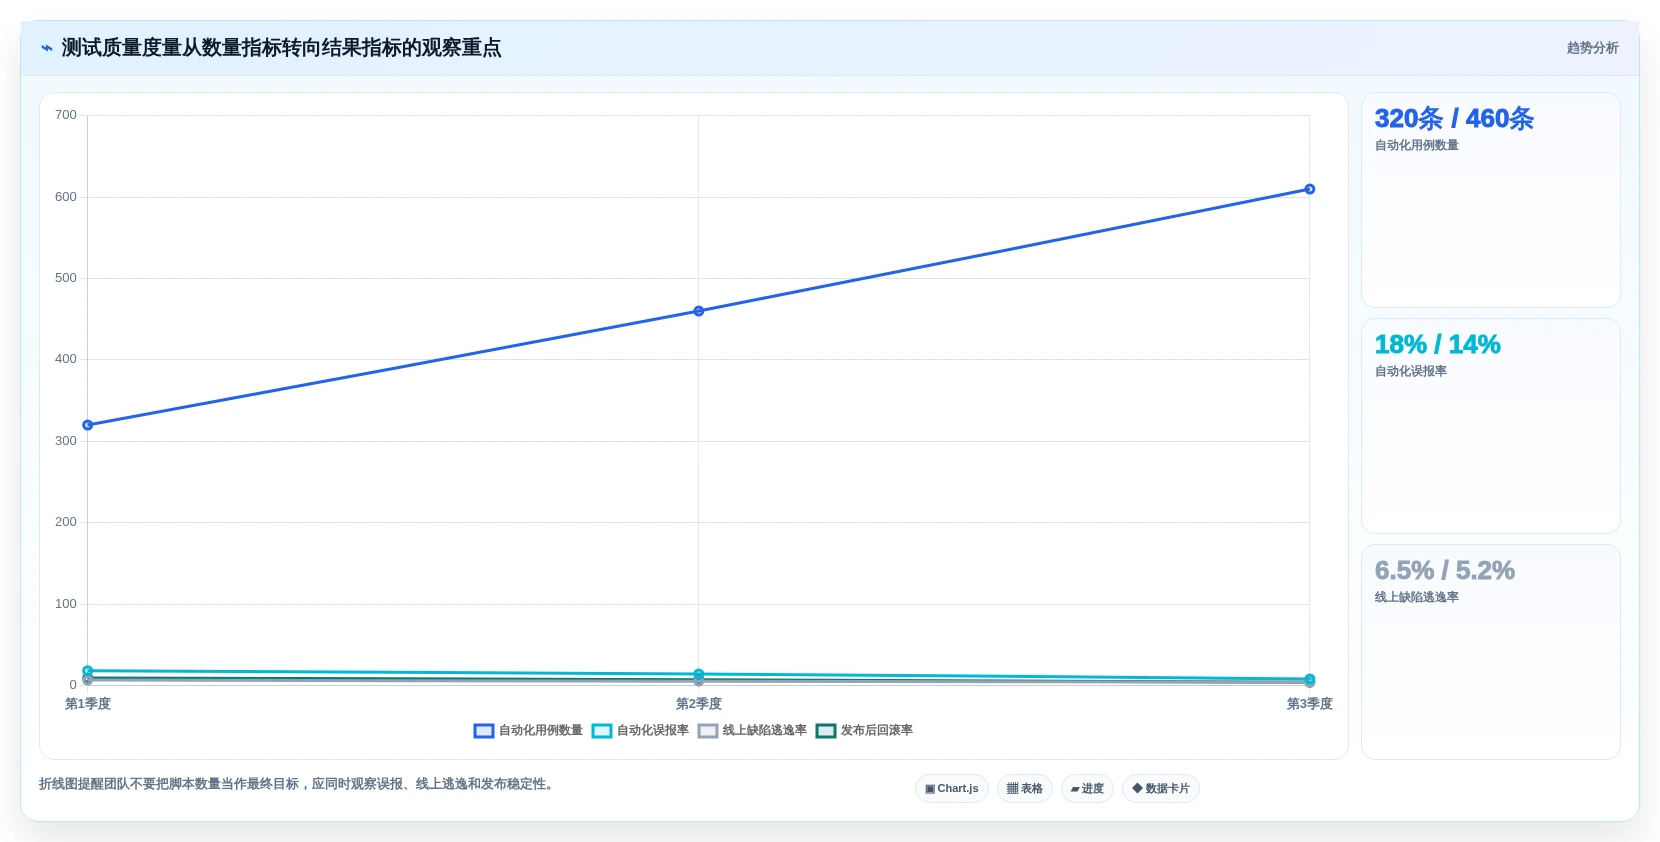
Task: Click the 折线图提醒团队 description text
Action: [296, 784]
